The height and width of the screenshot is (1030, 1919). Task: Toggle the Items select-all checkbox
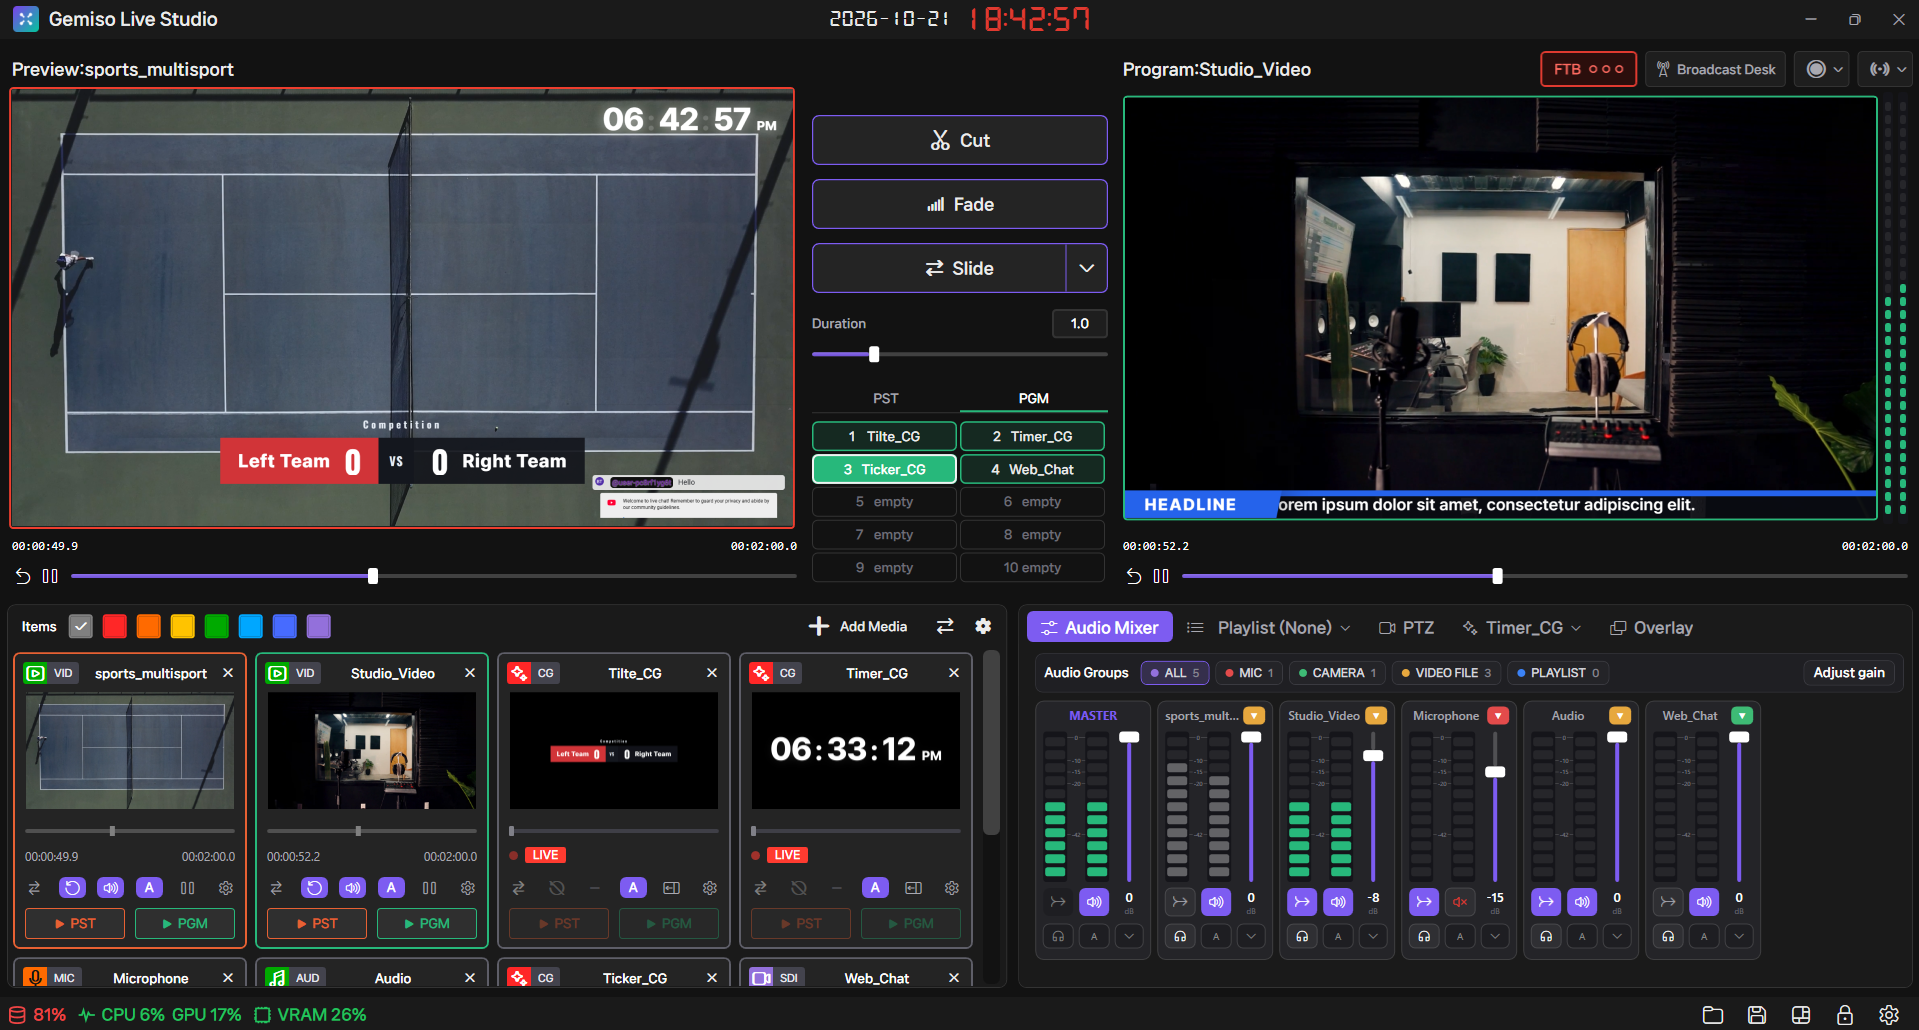click(81, 626)
